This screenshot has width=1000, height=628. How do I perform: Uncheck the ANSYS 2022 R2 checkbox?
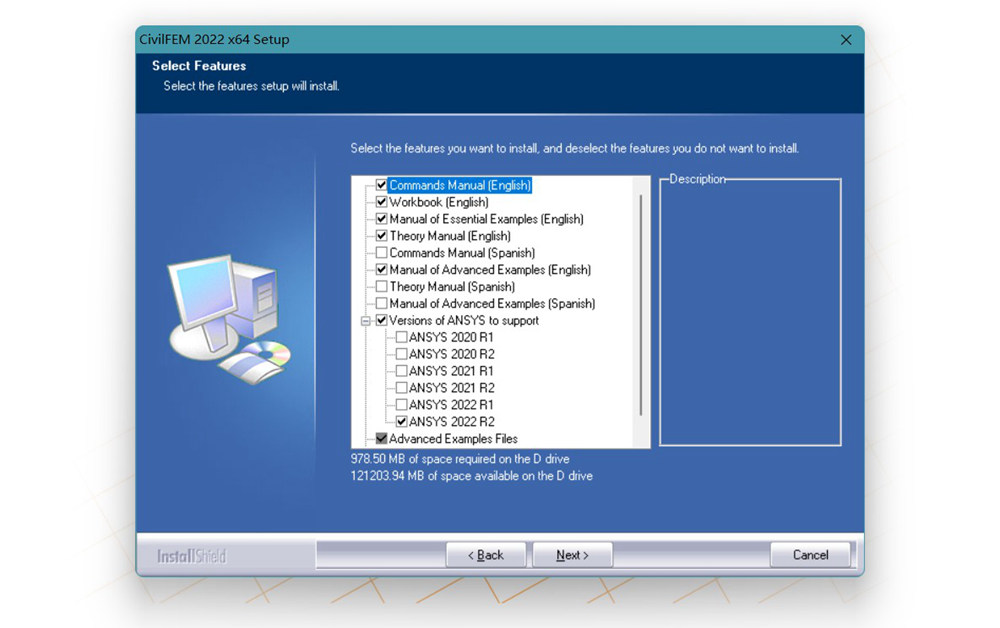tap(402, 421)
